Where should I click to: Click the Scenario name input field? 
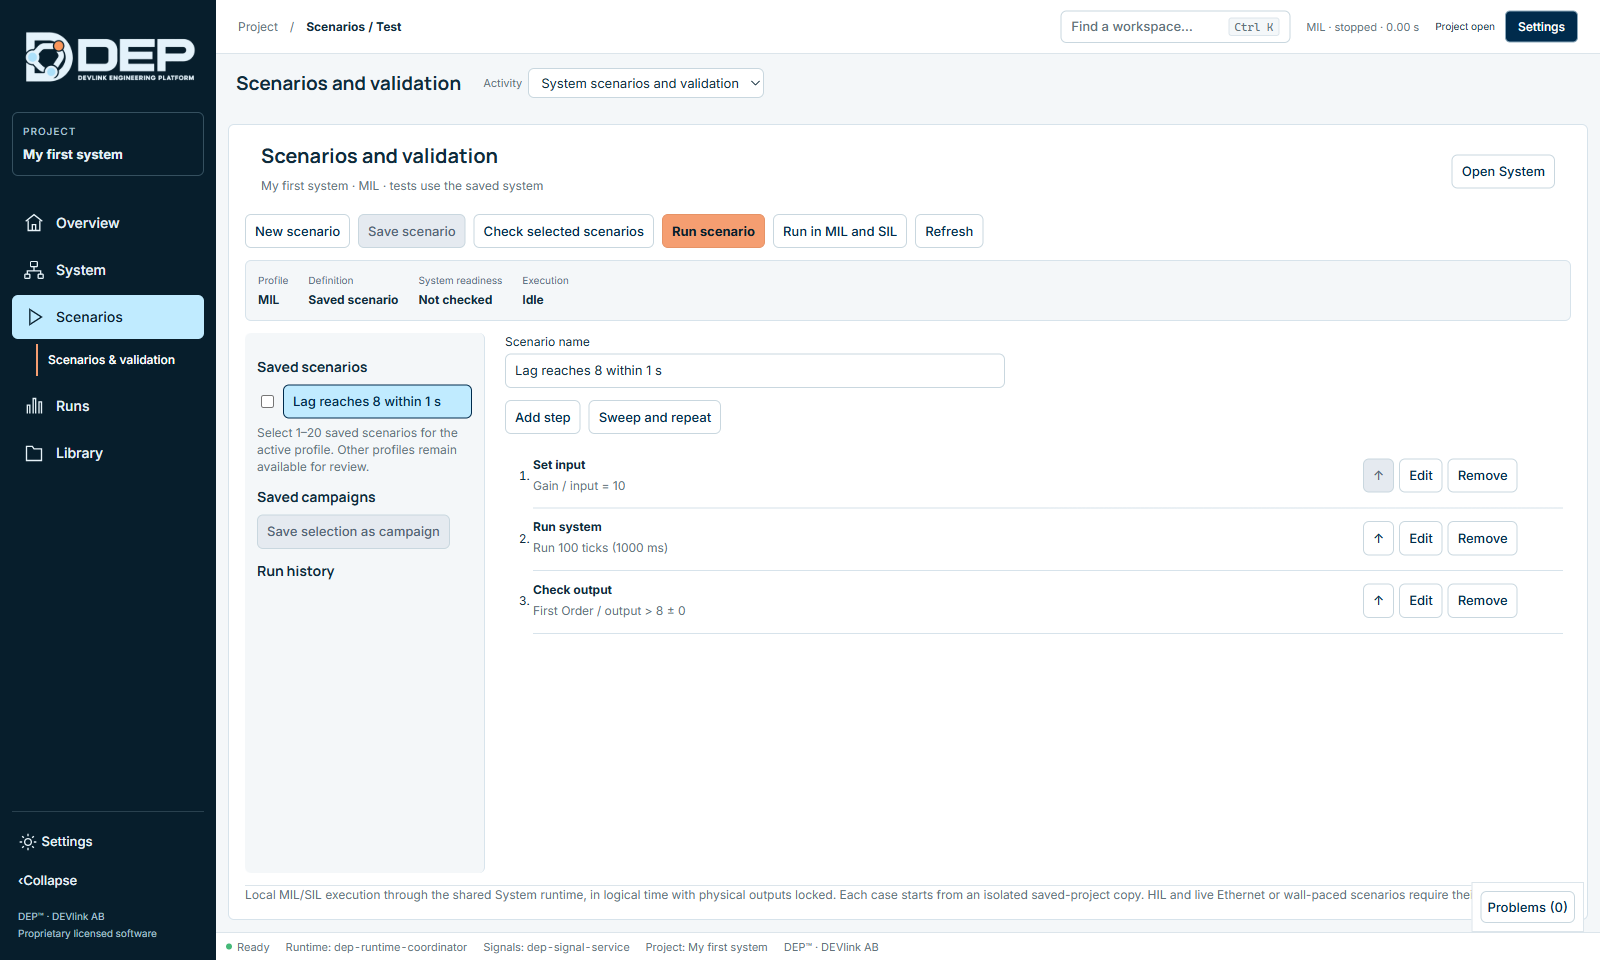755,371
